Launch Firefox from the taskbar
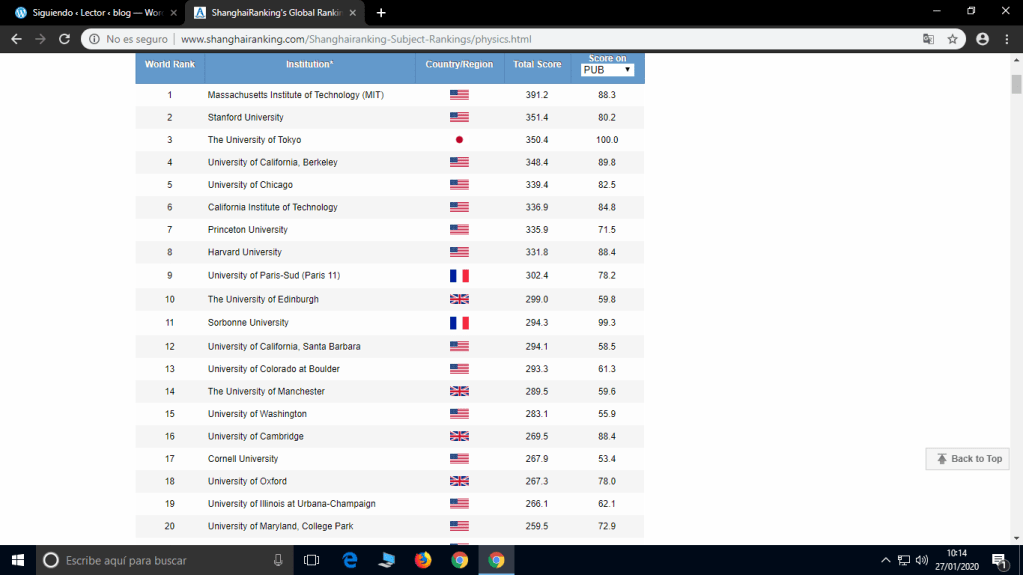Image resolution: width=1023 pixels, height=575 pixels. click(x=422, y=560)
